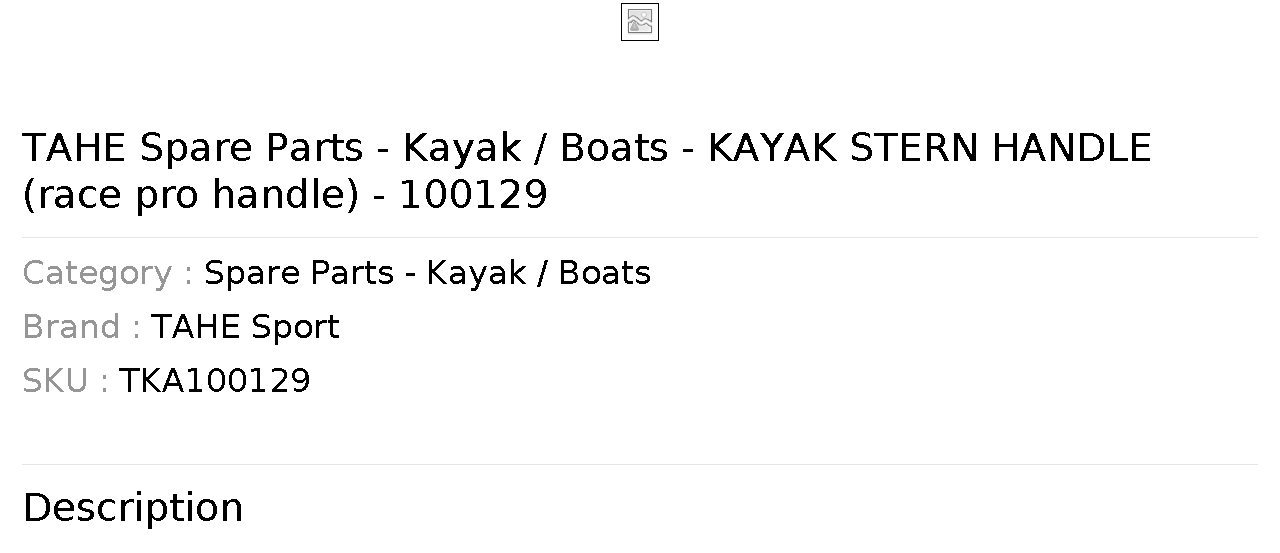Click the product title heading
The height and width of the screenshot is (553, 1280).
(x=587, y=171)
